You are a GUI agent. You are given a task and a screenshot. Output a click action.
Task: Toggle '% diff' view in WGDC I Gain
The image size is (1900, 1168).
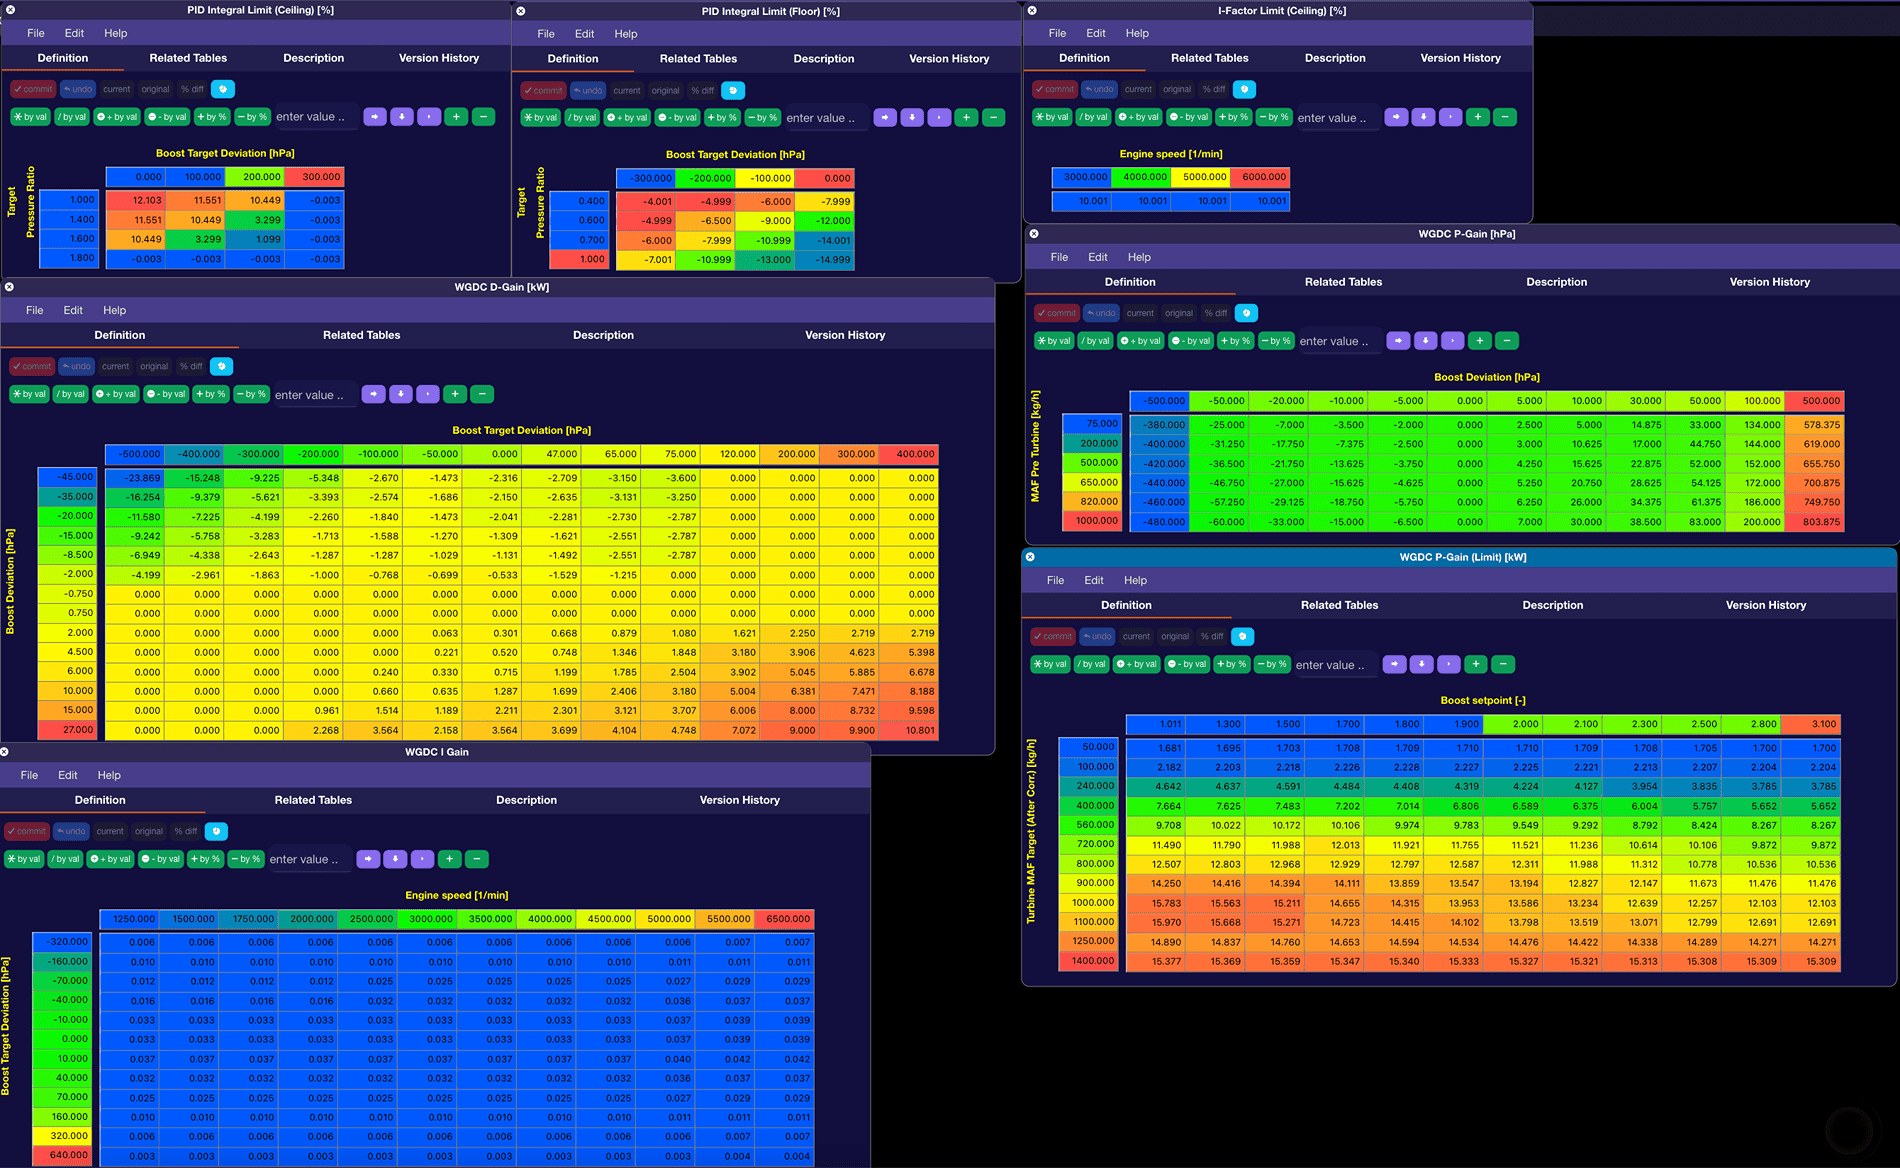(186, 831)
